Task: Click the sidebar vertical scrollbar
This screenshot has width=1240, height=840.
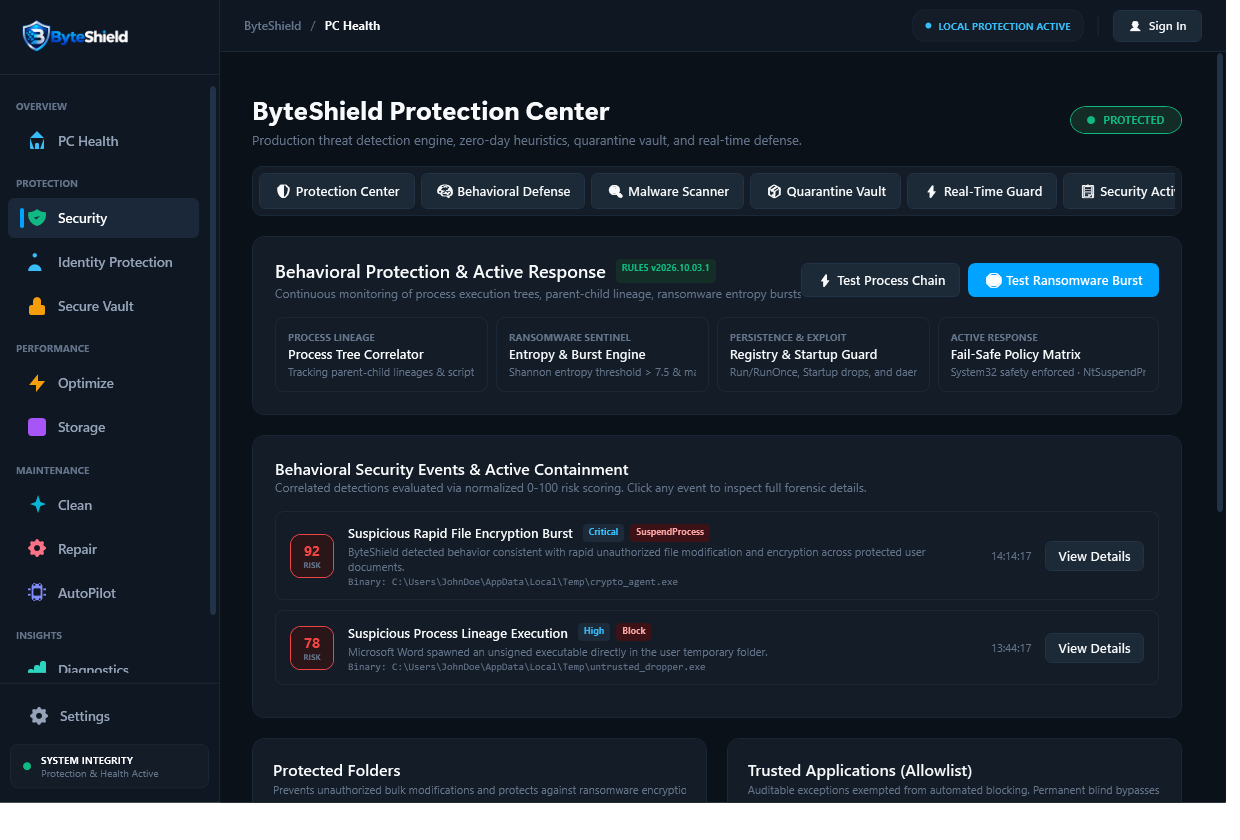Action: point(212,350)
